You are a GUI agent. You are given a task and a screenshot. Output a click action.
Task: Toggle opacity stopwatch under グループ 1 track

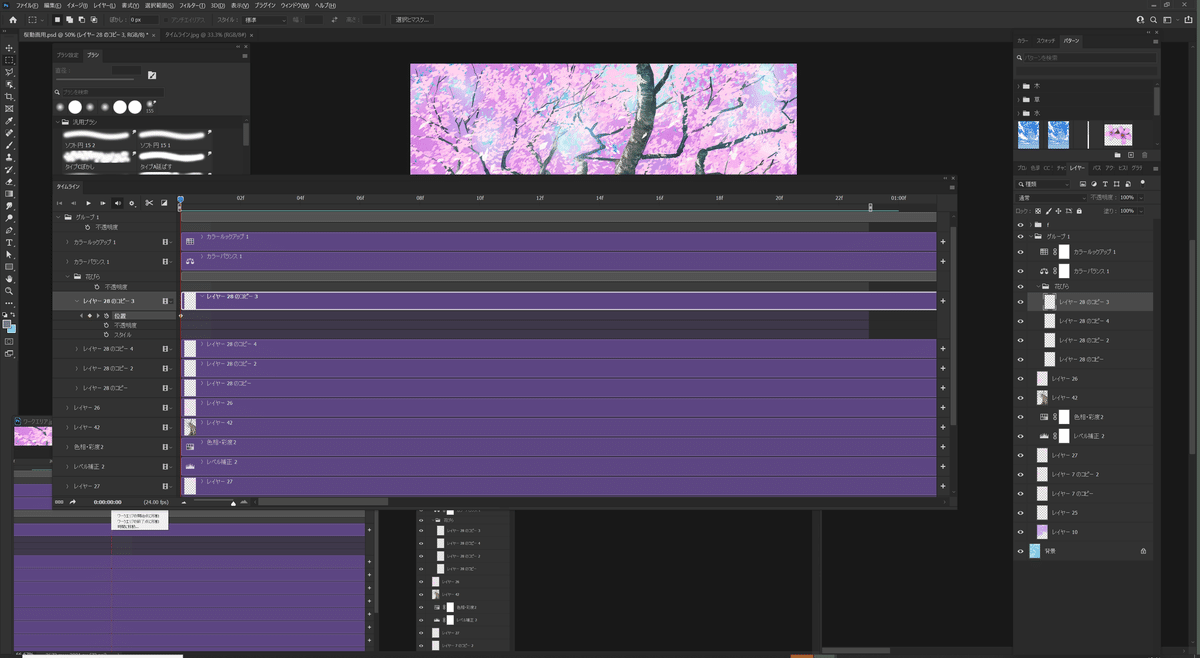(x=88, y=227)
